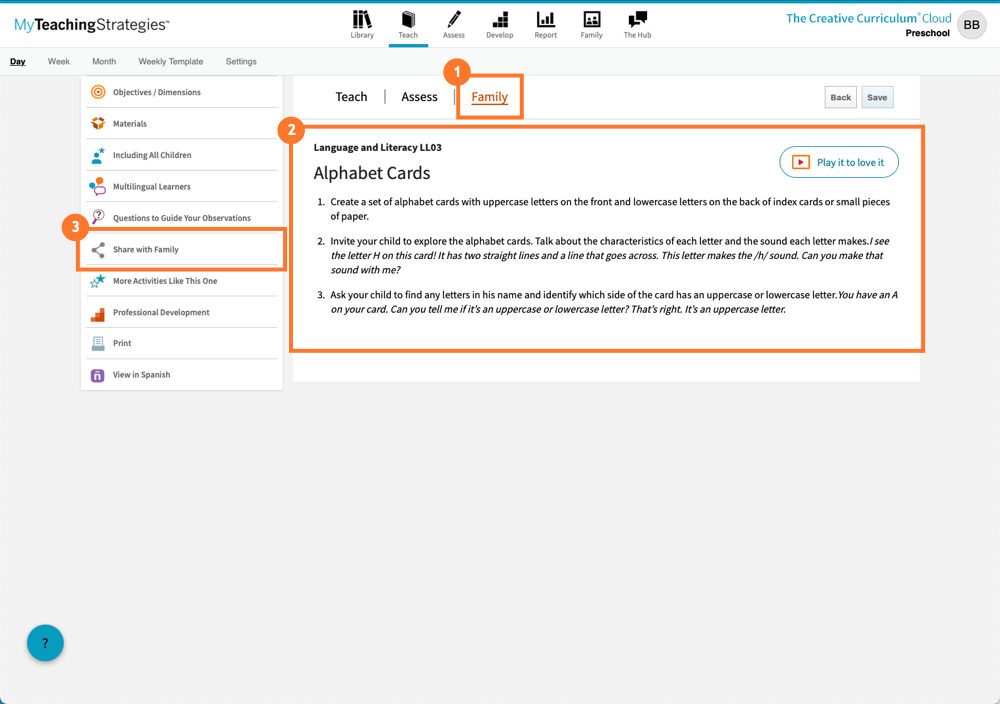
Task: Switch to the Week tab
Action: (58, 61)
